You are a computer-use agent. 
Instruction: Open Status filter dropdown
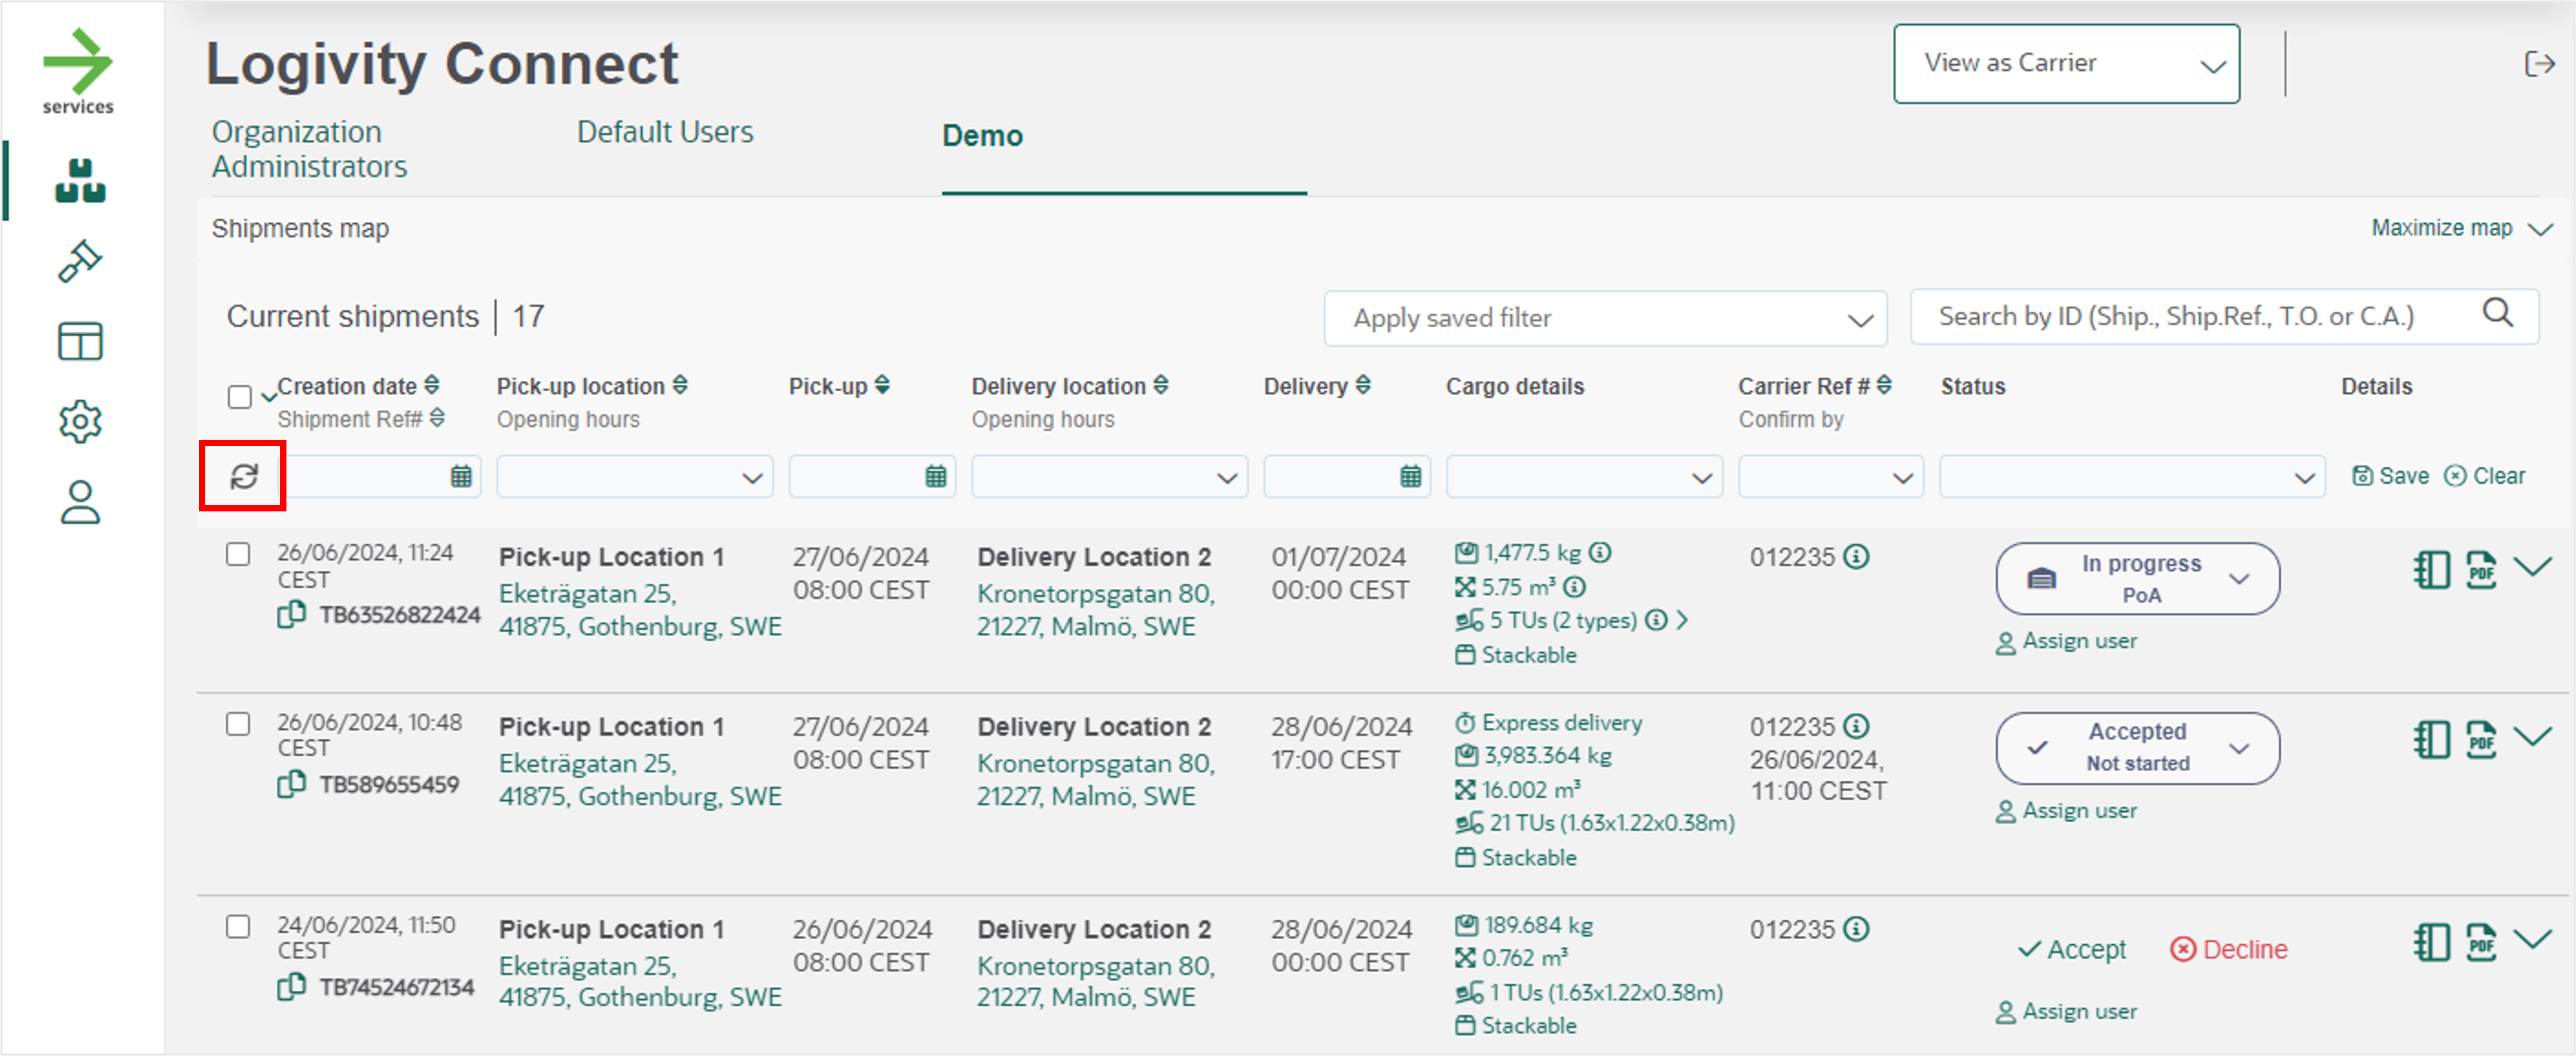click(x=2132, y=476)
